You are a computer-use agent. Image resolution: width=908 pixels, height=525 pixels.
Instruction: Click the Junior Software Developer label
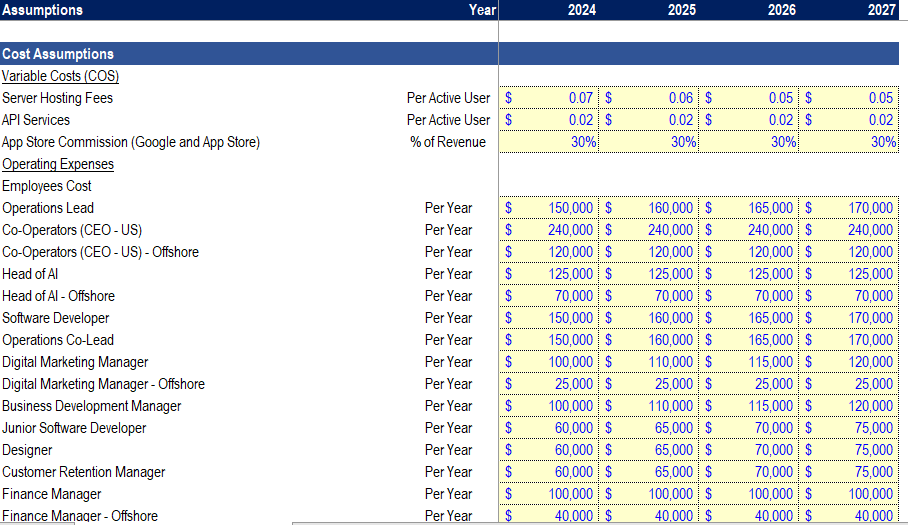[74, 428]
